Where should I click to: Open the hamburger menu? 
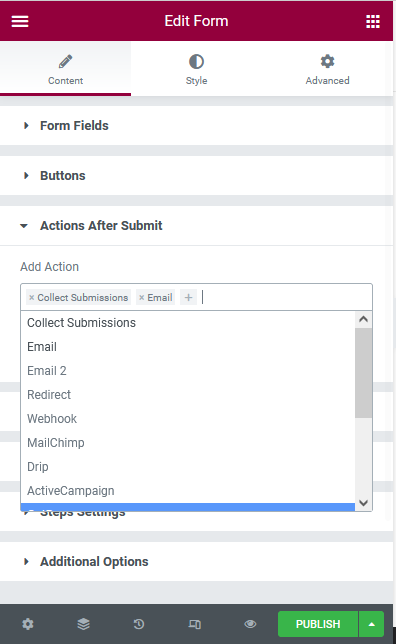coord(20,21)
